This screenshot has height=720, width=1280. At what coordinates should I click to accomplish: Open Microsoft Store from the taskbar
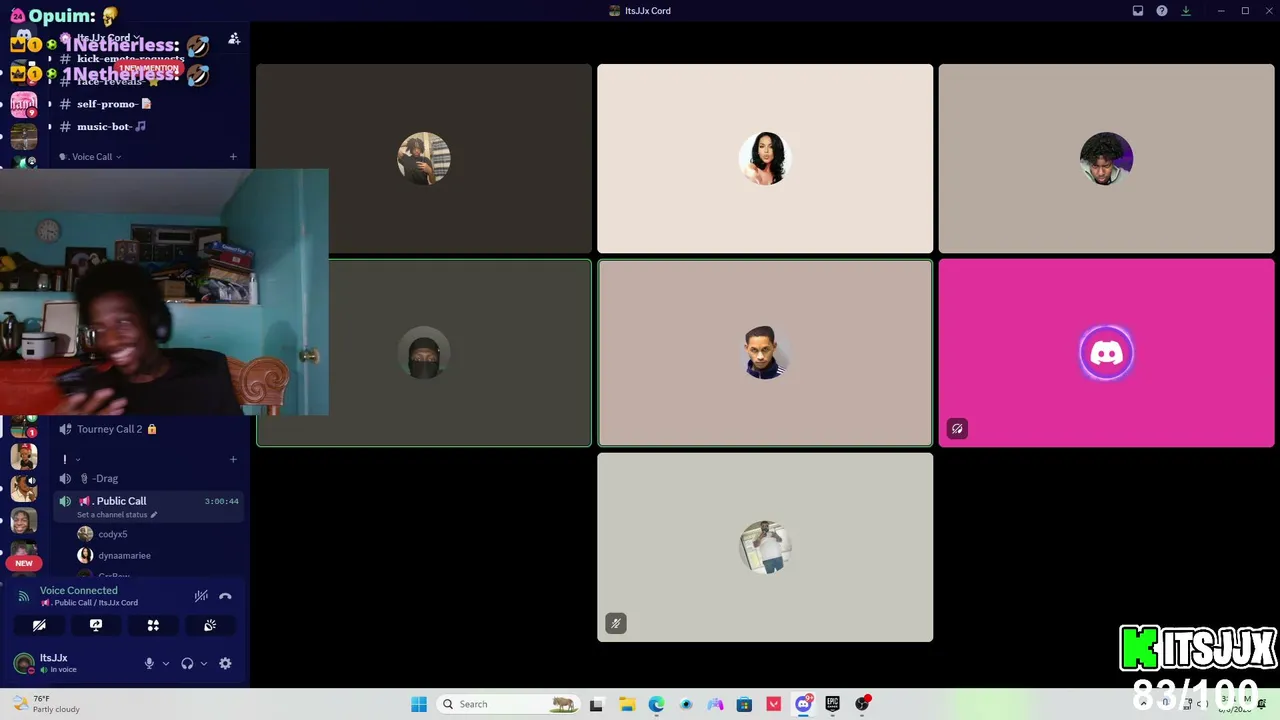(744, 704)
